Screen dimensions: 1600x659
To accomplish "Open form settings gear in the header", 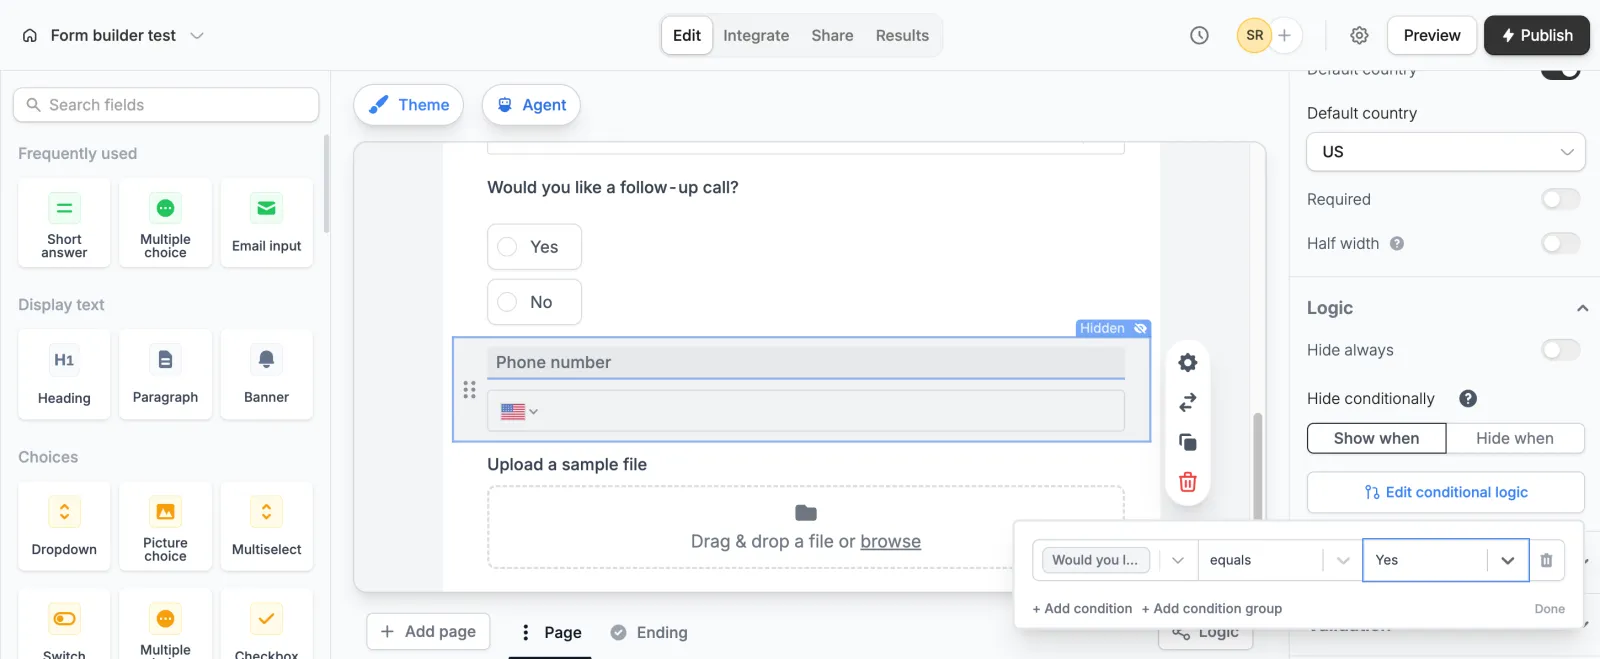I will coord(1359,35).
